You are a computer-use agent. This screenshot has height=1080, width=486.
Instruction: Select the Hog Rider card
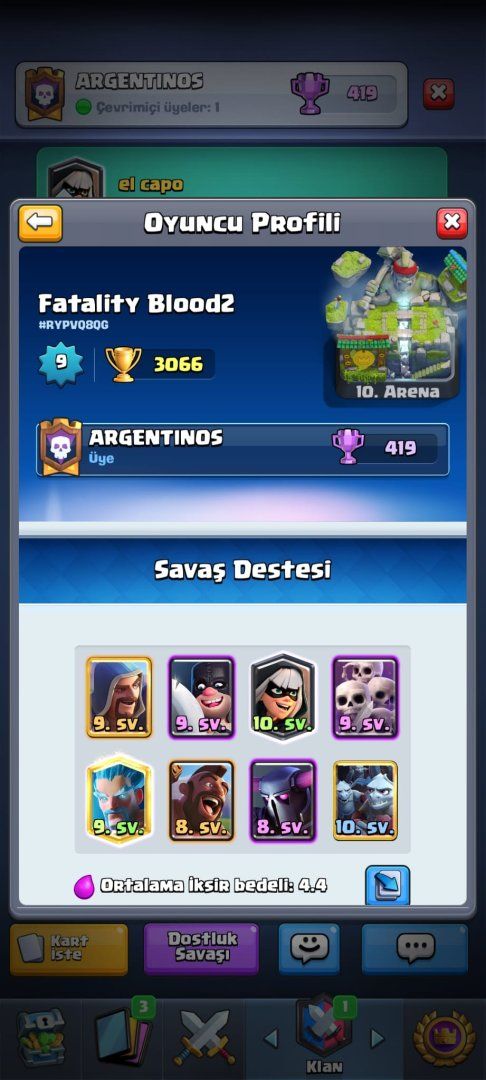[202, 800]
